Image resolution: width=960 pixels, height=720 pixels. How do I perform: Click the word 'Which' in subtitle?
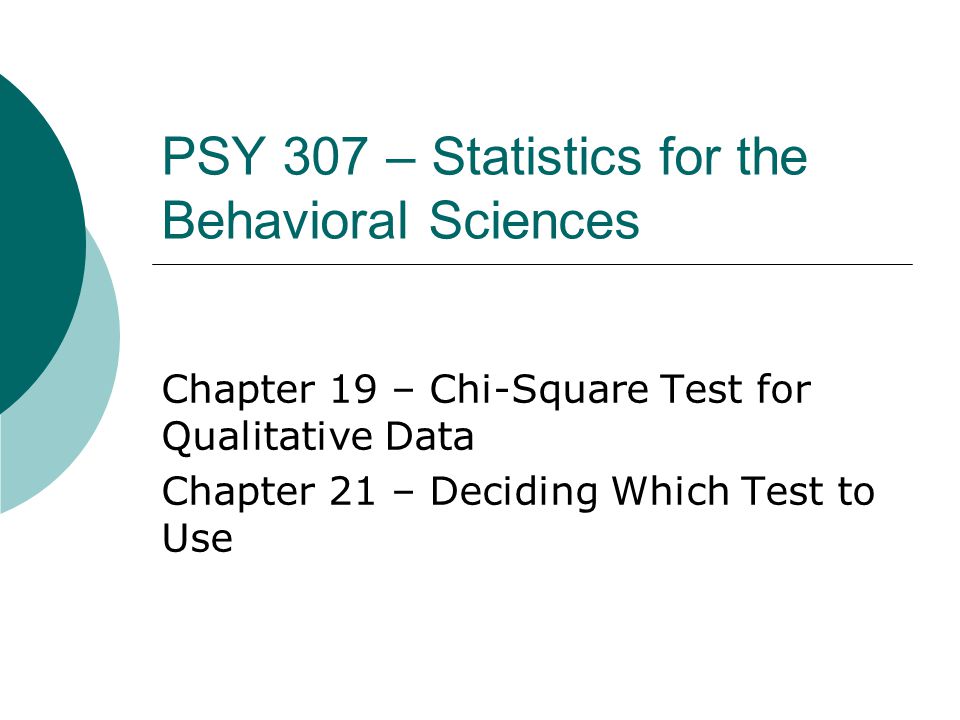(670, 490)
